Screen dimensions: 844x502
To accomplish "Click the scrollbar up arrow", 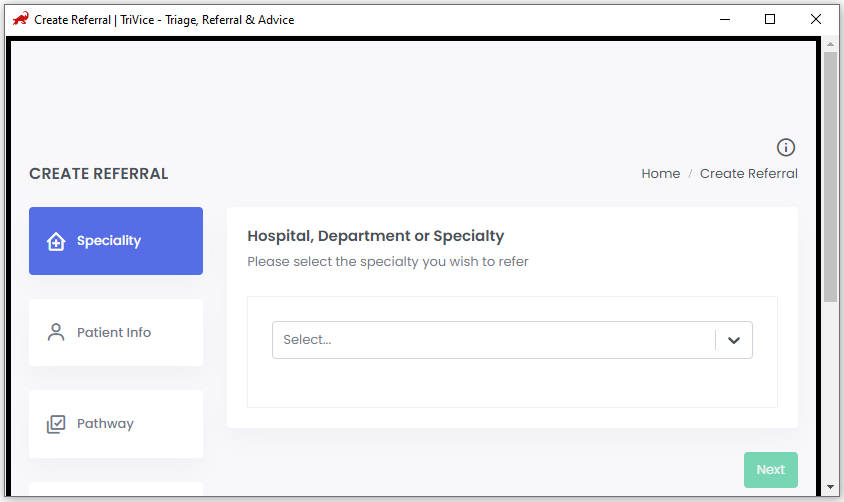I will [x=831, y=44].
